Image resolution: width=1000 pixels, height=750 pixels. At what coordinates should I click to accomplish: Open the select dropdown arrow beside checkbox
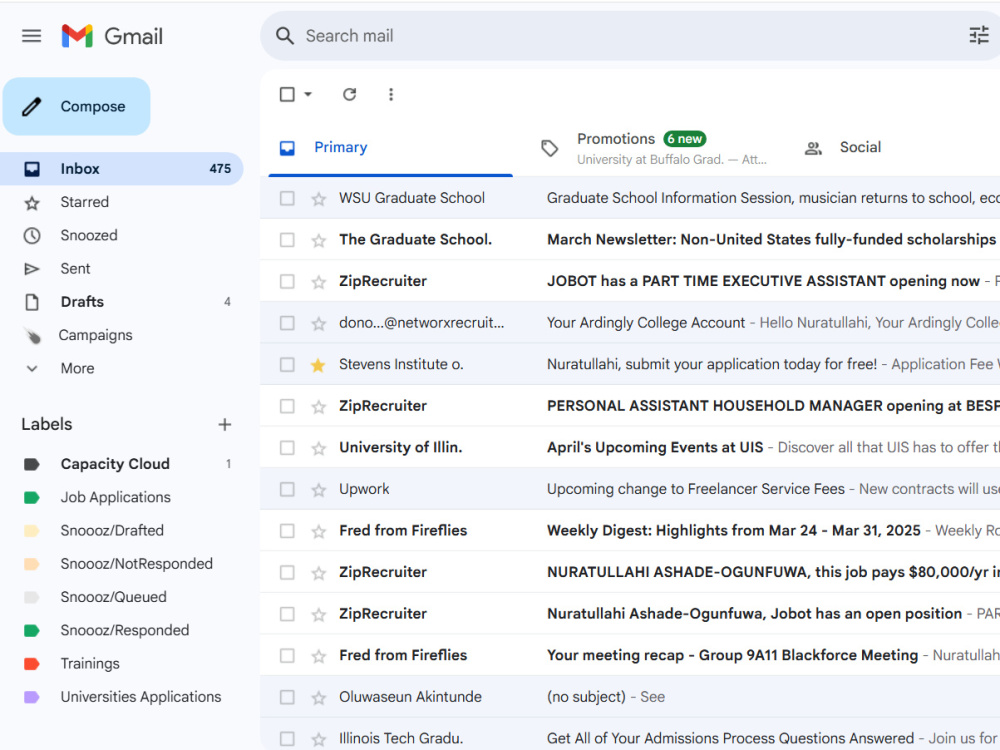(x=308, y=94)
